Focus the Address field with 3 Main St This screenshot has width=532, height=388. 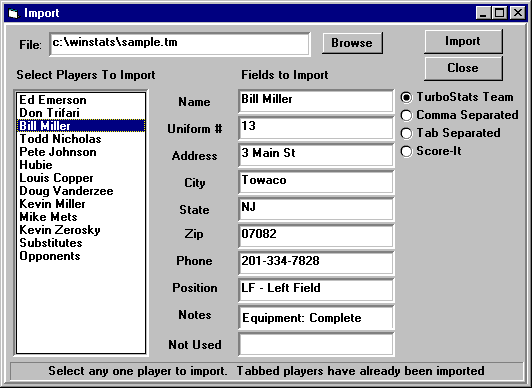pos(316,155)
